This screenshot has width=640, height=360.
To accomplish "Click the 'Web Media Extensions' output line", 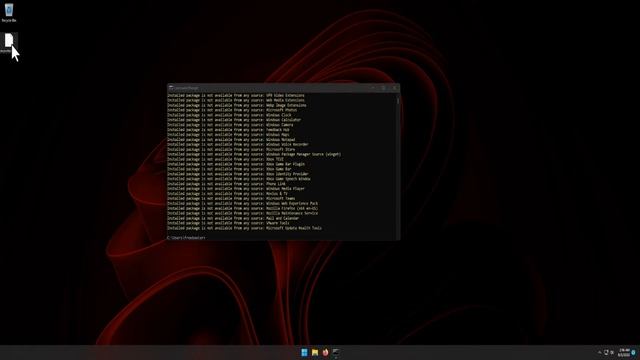I will coord(236,100).
